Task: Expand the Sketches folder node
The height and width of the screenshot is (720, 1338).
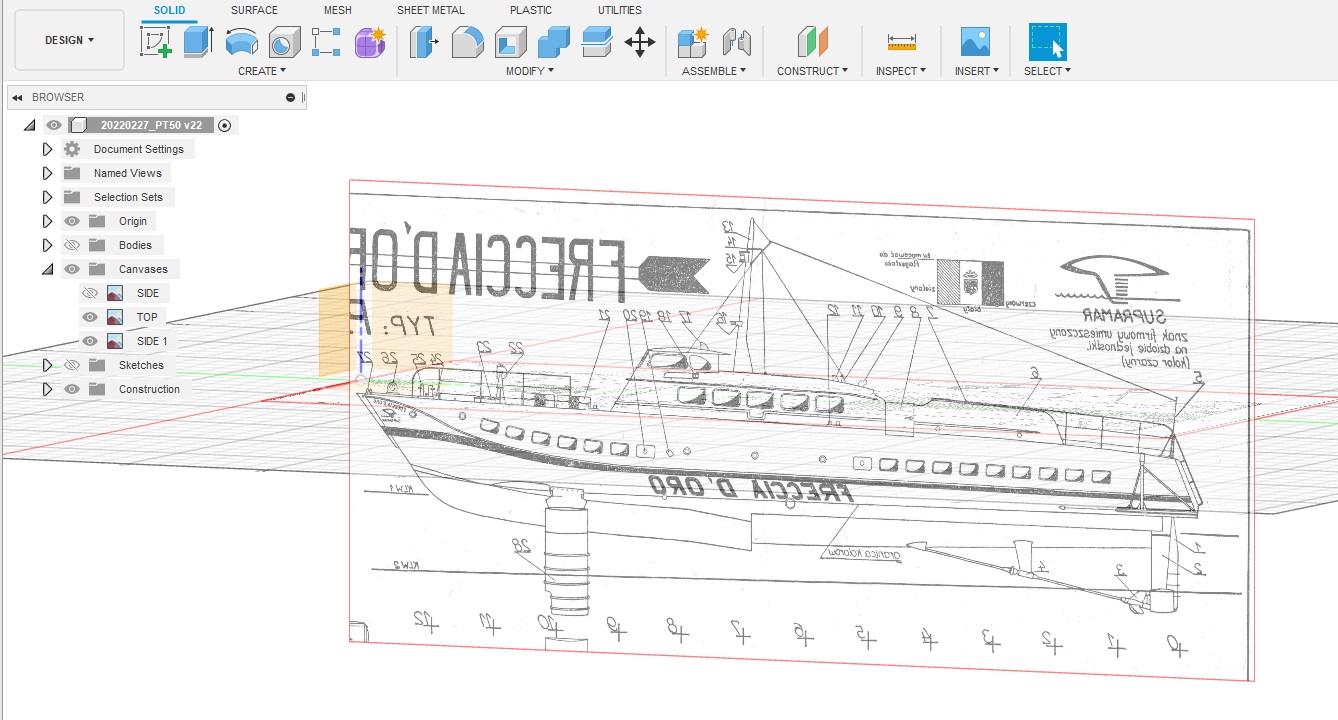Action: click(47, 365)
